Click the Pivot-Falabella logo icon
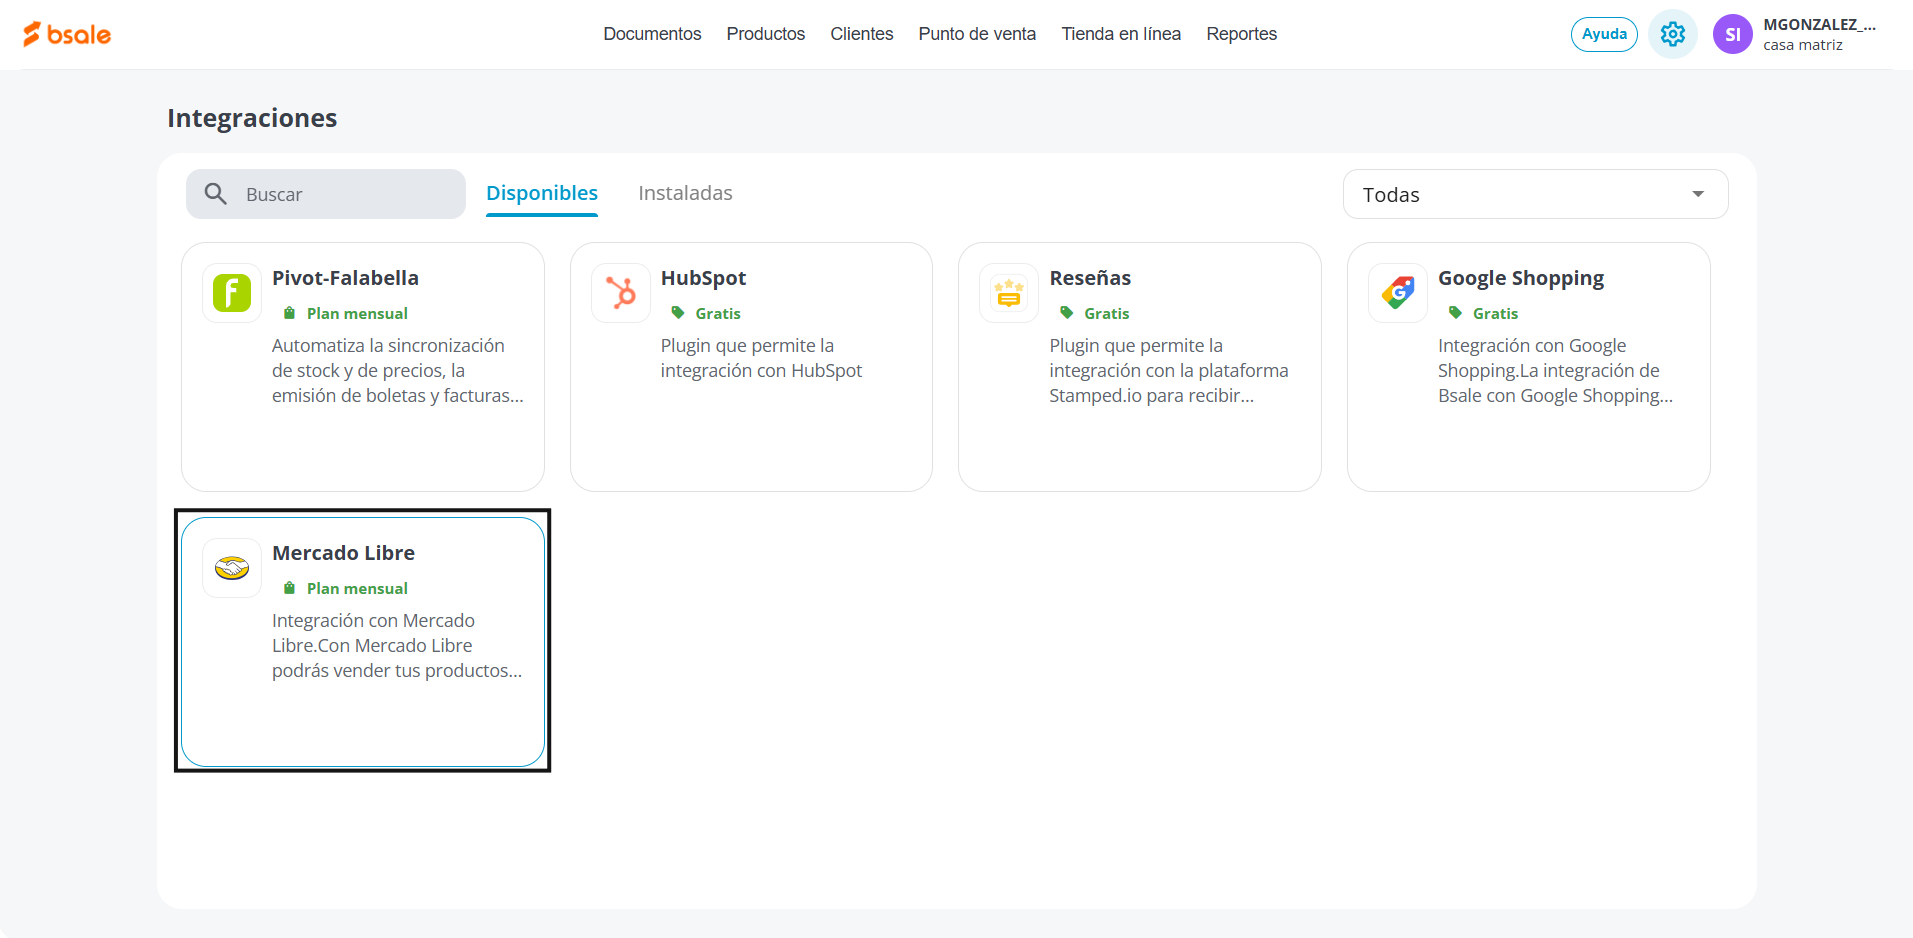This screenshot has height=938, width=1913. tap(232, 293)
